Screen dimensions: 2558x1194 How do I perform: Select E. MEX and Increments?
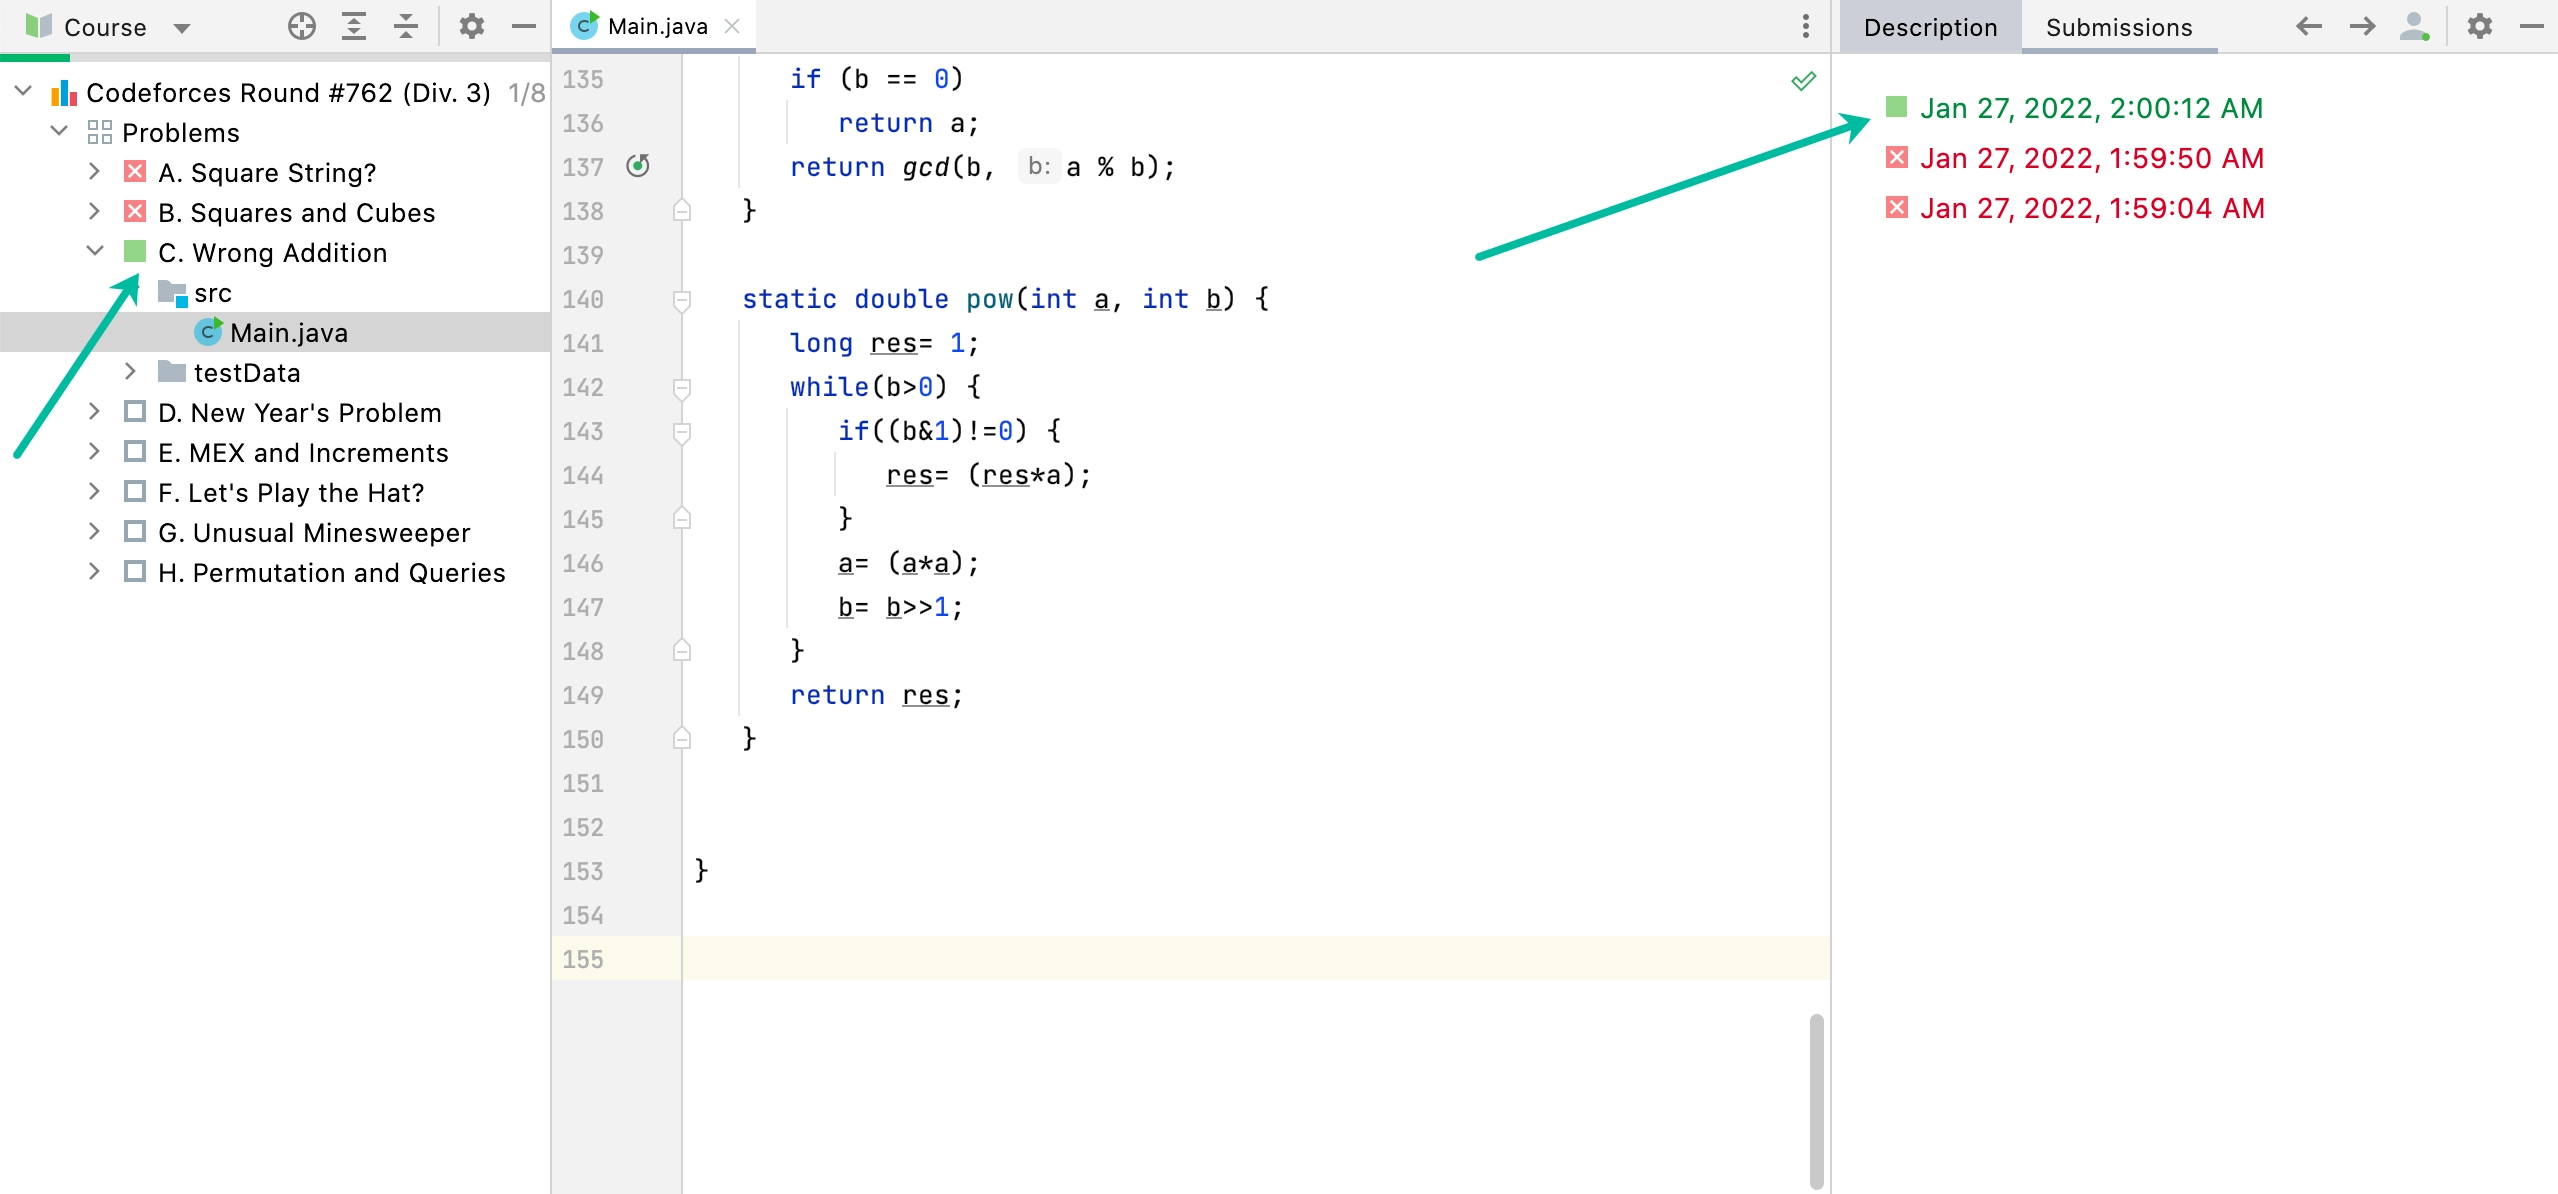point(303,452)
